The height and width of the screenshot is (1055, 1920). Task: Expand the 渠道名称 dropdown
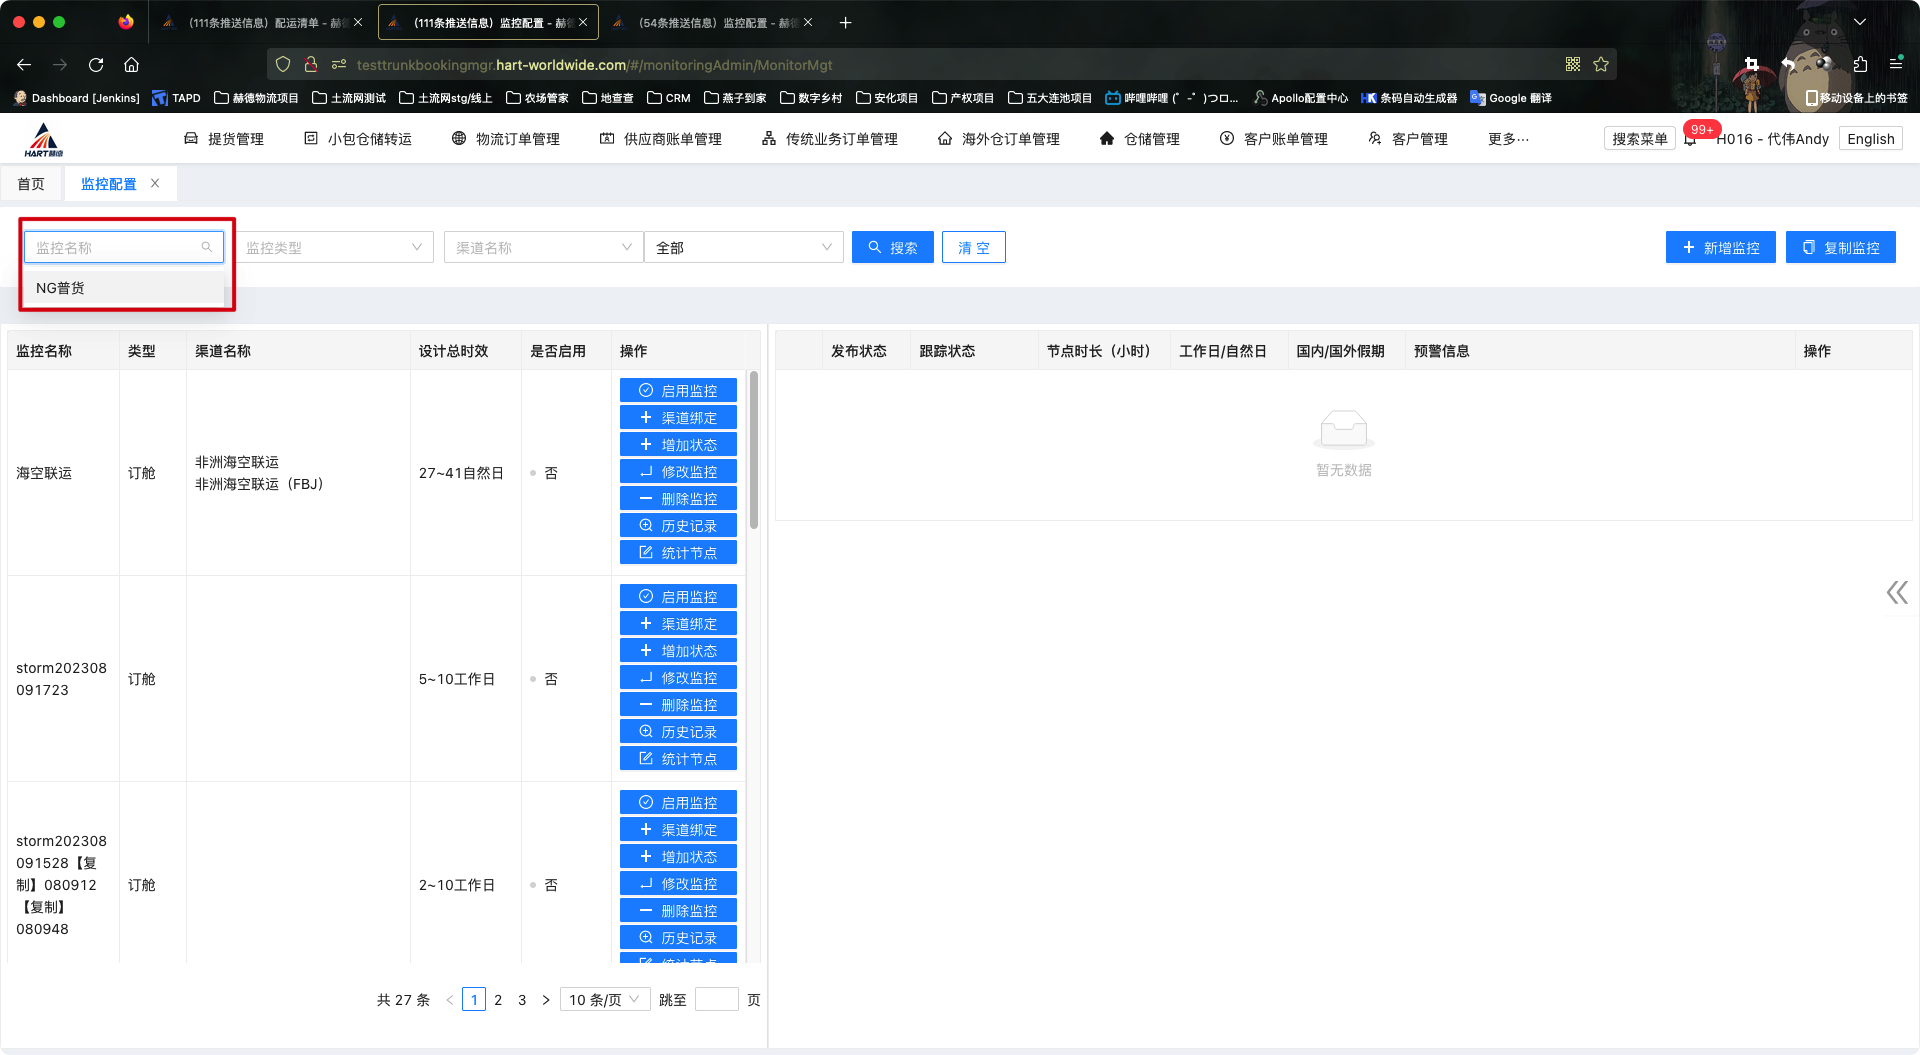tap(543, 248)
